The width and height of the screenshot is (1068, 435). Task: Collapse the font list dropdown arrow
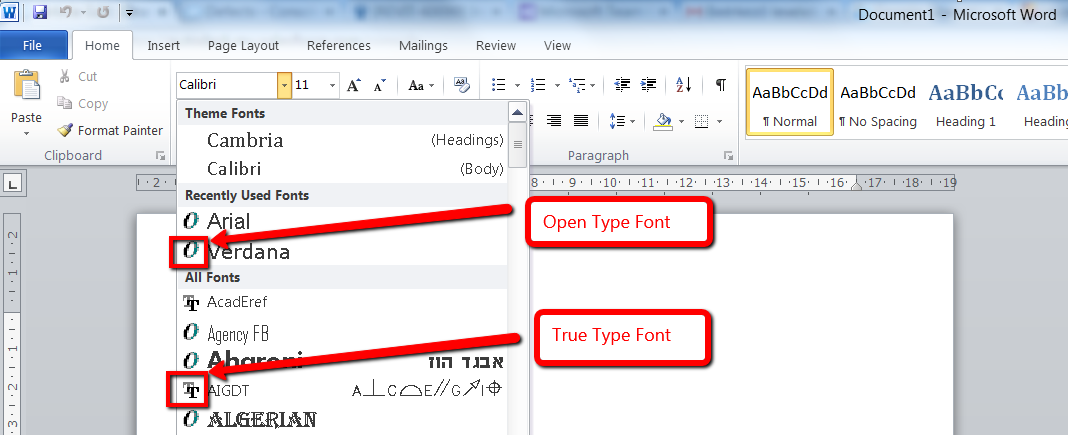pos(285,85)
